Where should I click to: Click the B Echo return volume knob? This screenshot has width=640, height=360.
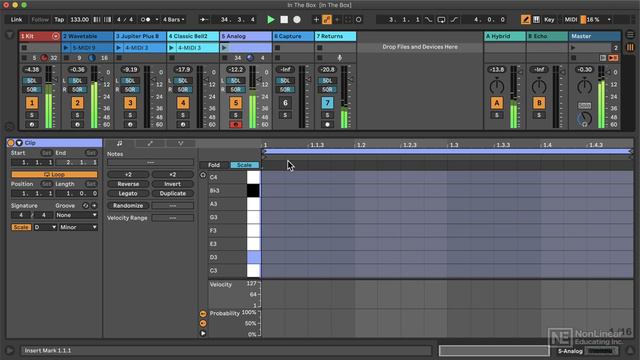click(x=539, y=87)
